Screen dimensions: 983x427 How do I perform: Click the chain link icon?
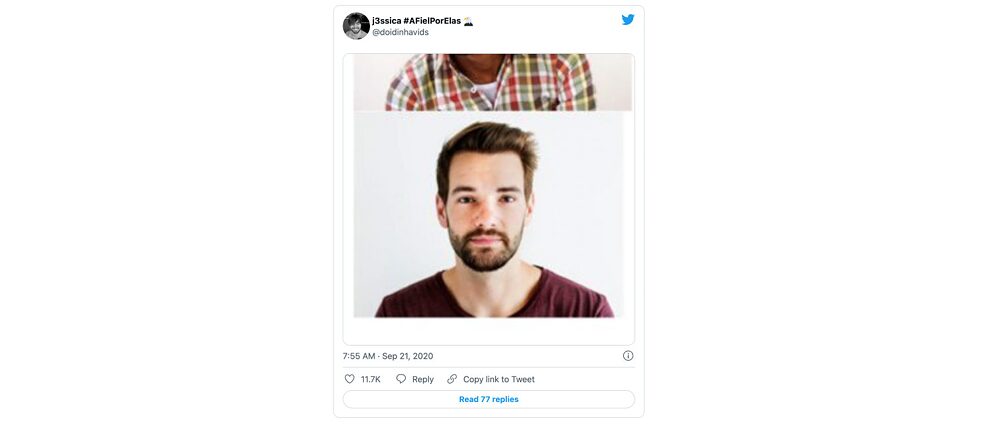[x=452, y=379]
